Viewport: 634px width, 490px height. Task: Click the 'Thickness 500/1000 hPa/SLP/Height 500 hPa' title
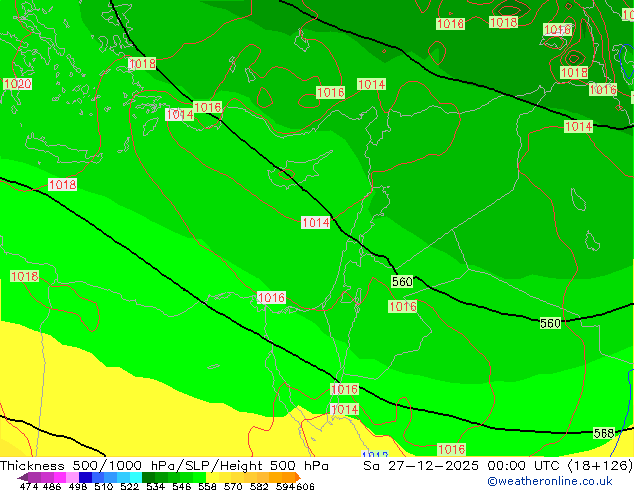164,465
